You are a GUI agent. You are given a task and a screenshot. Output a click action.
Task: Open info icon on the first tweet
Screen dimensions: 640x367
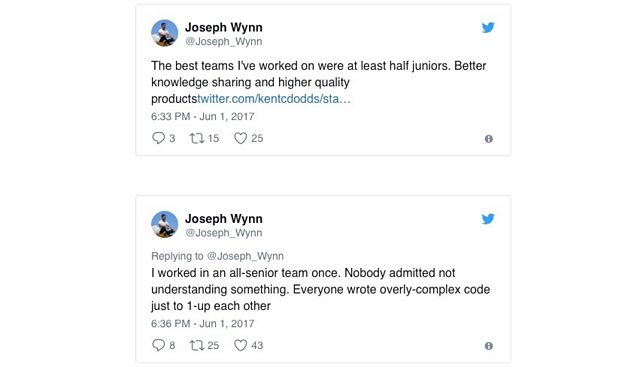point(489,139)
